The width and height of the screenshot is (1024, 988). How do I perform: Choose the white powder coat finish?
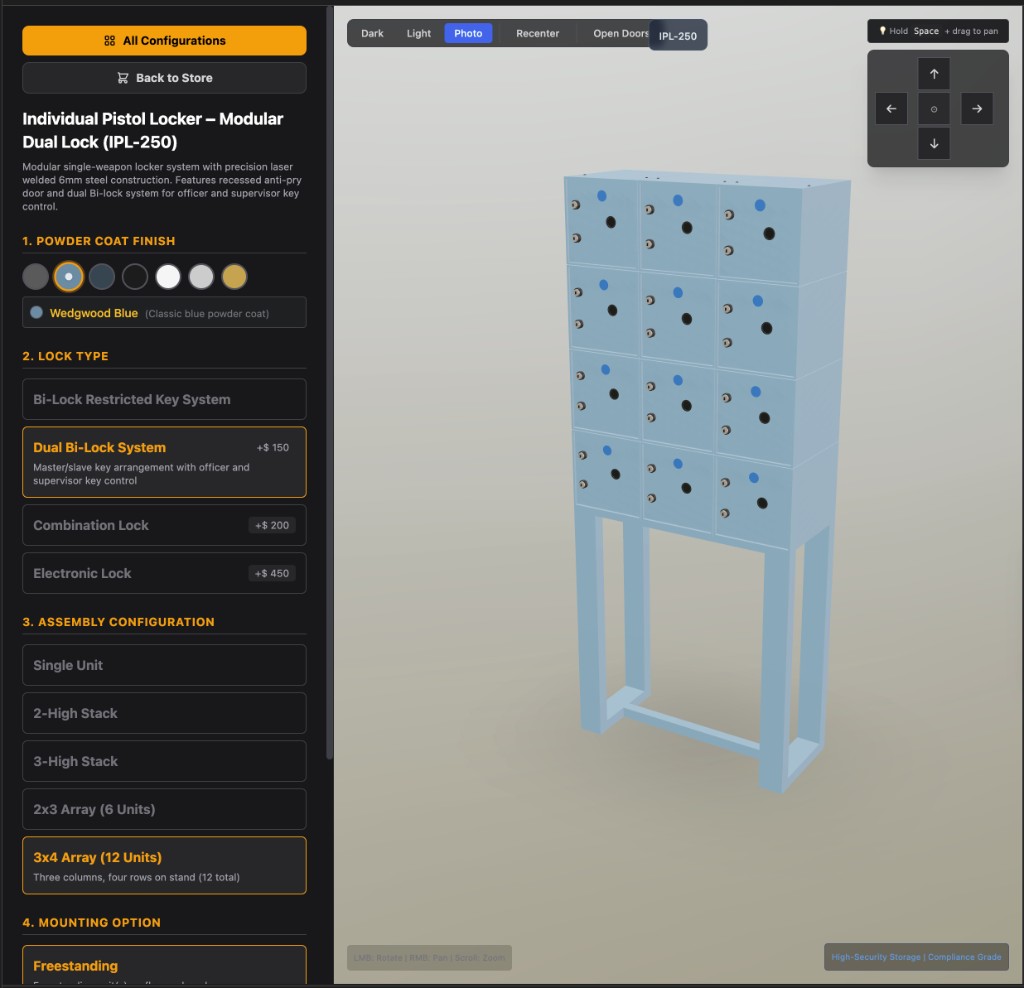pyautogui.click(x=168, y=277)
